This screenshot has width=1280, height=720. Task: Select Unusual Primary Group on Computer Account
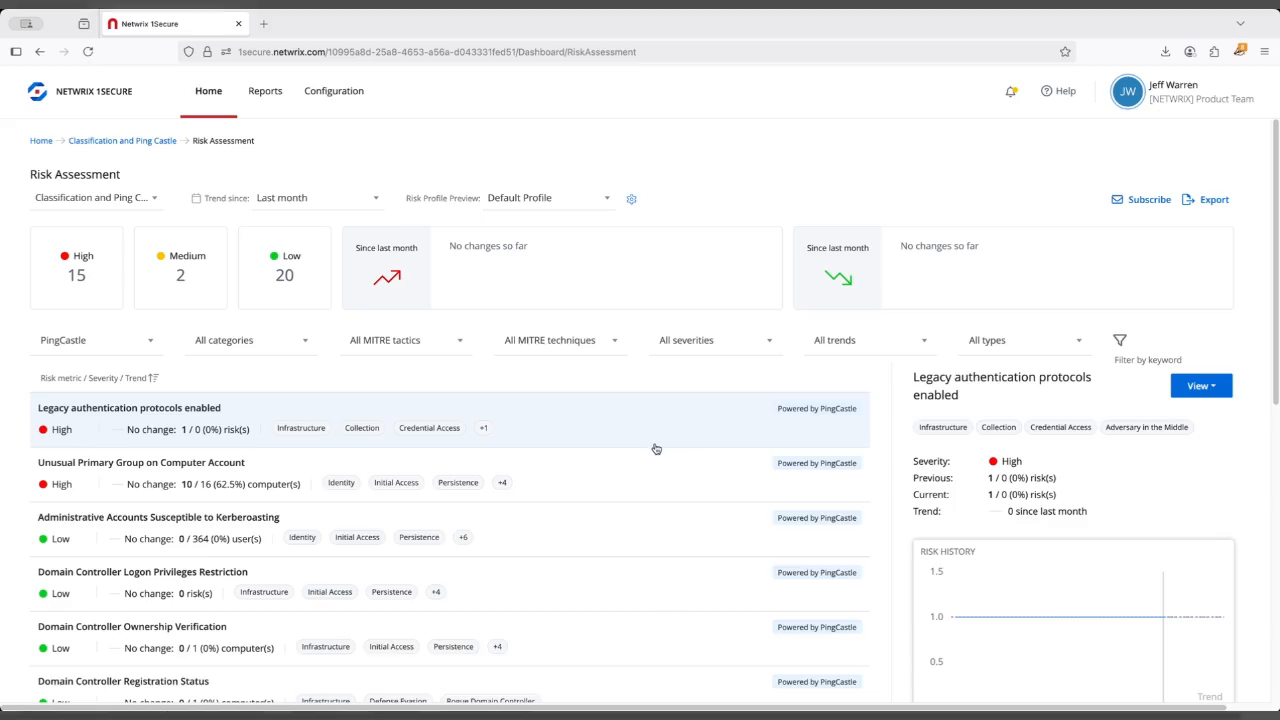[450, 474]
